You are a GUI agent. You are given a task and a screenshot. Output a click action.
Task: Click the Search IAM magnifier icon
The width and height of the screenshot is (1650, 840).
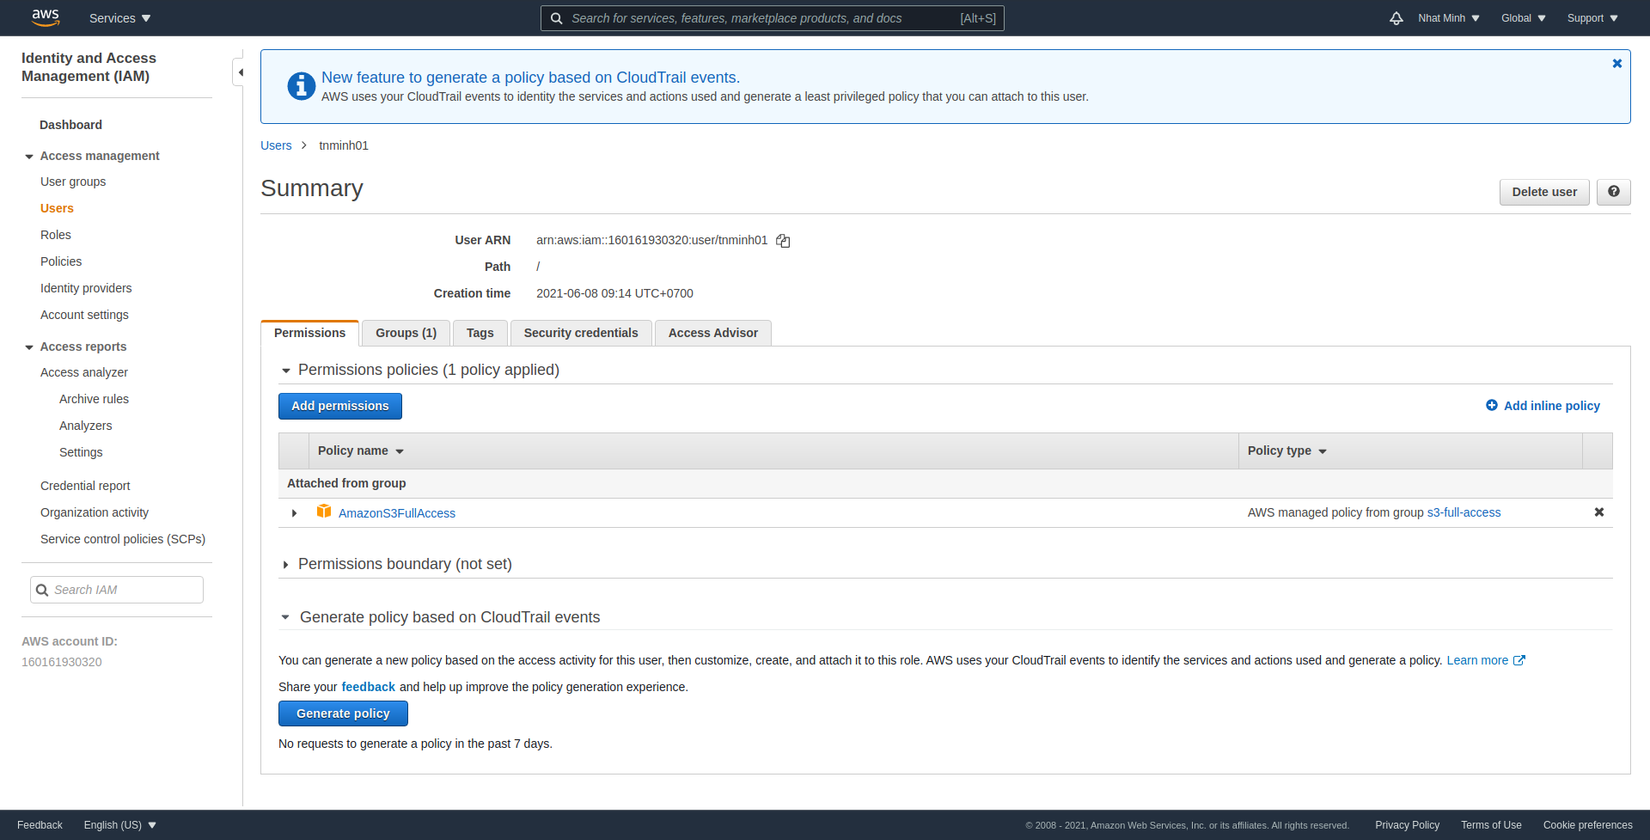(42, 590)
